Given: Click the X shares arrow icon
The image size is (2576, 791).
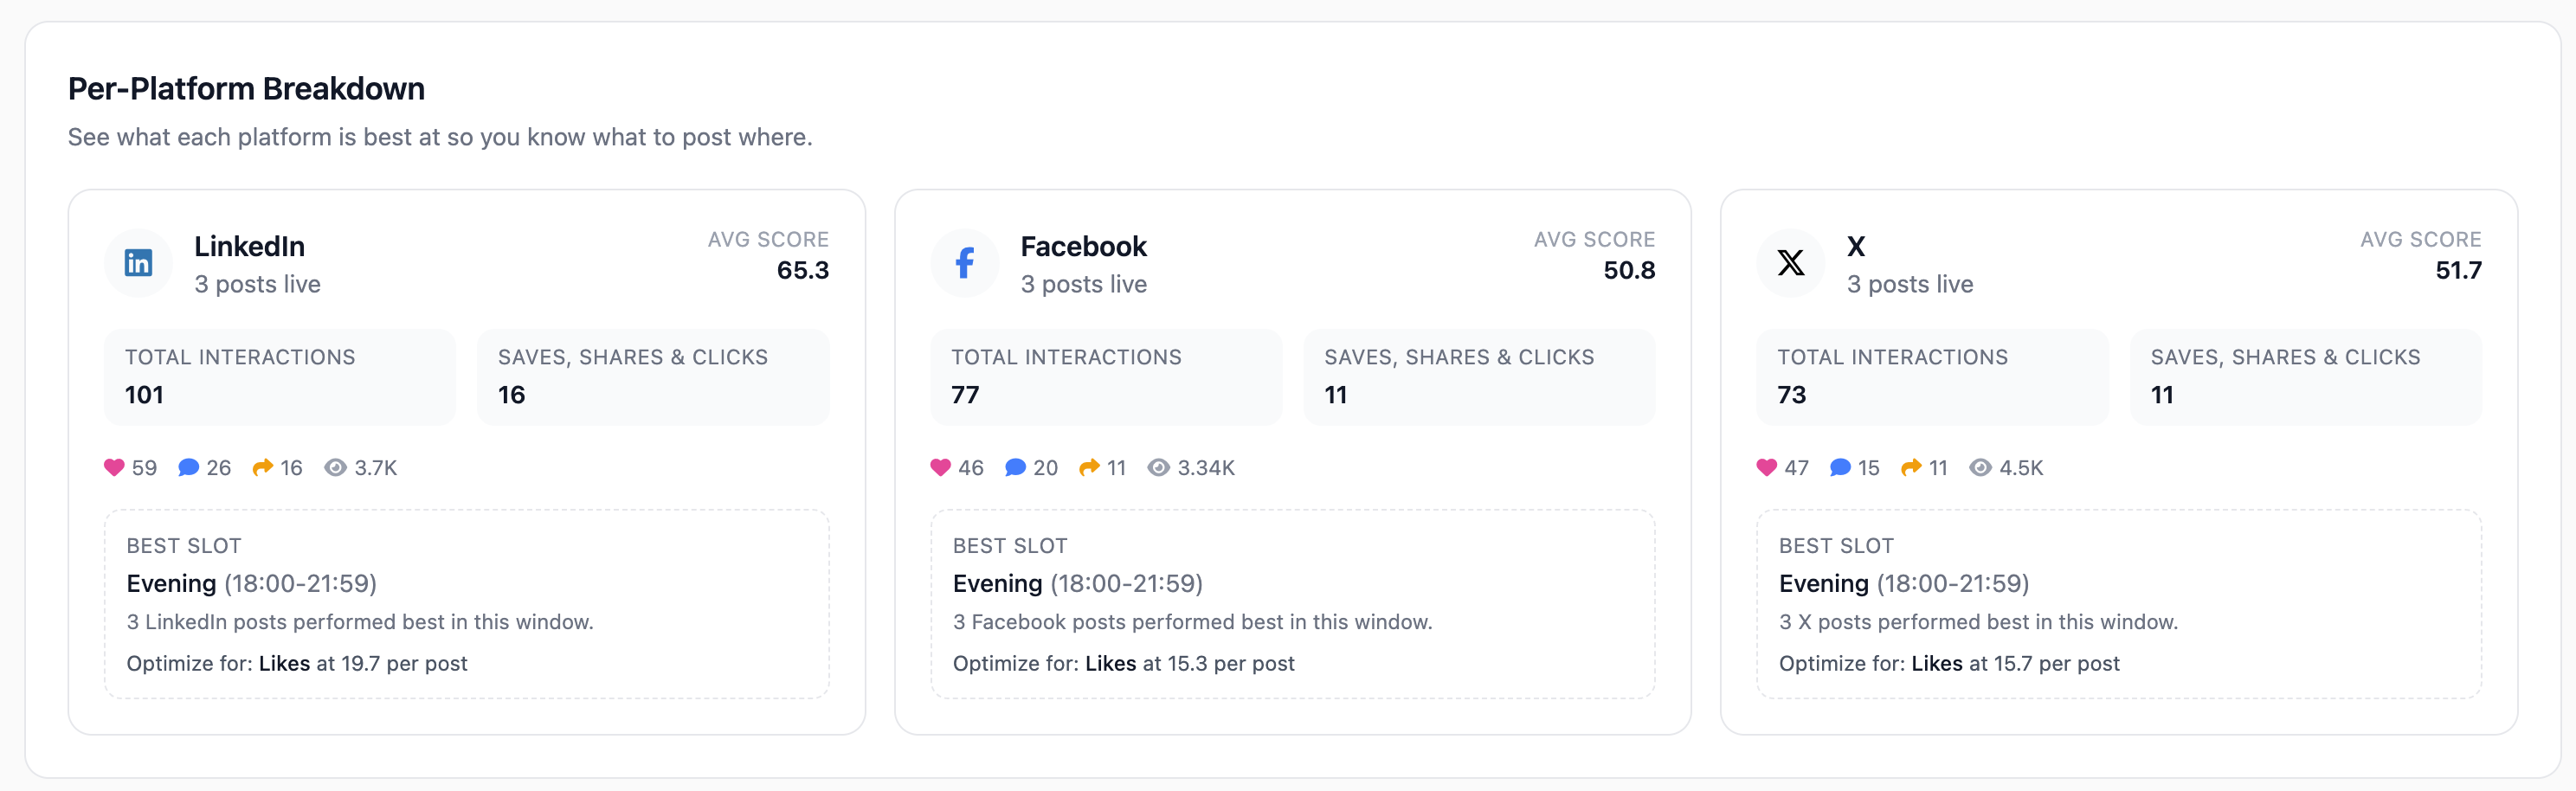Looking at the screenshot, I should [1911, 467].
